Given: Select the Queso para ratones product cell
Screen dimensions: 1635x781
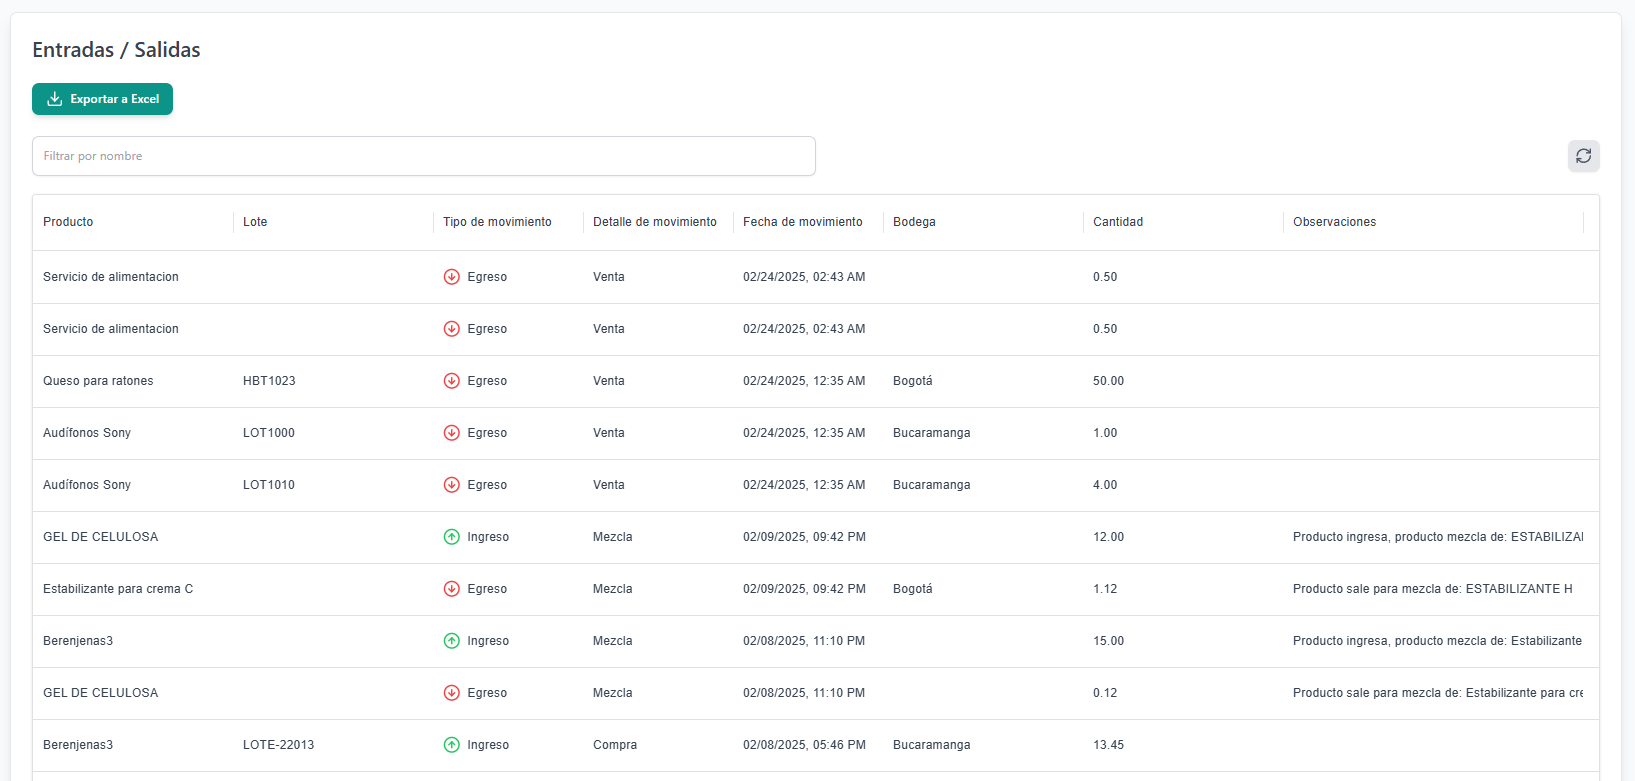Looking at the screenshot, I should point(98,381).
